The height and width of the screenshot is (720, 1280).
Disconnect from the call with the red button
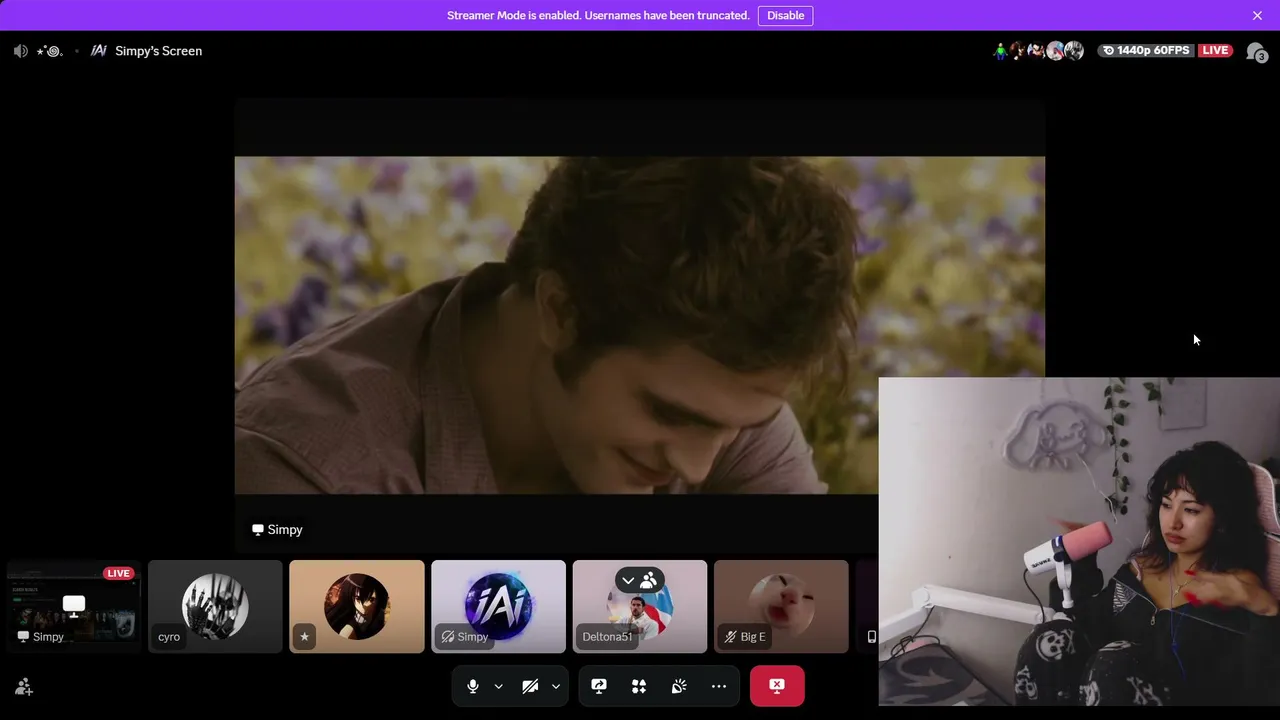point(777,686)
